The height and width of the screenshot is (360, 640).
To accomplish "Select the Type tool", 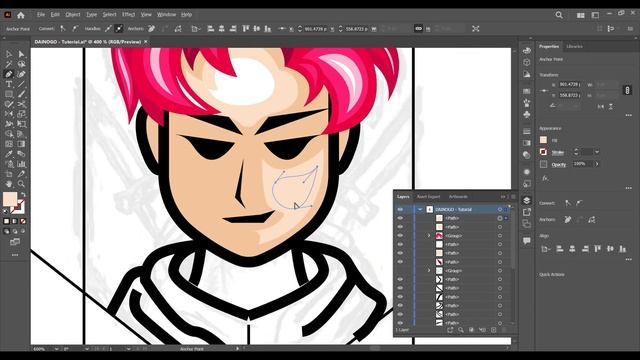I will point(9,84).
